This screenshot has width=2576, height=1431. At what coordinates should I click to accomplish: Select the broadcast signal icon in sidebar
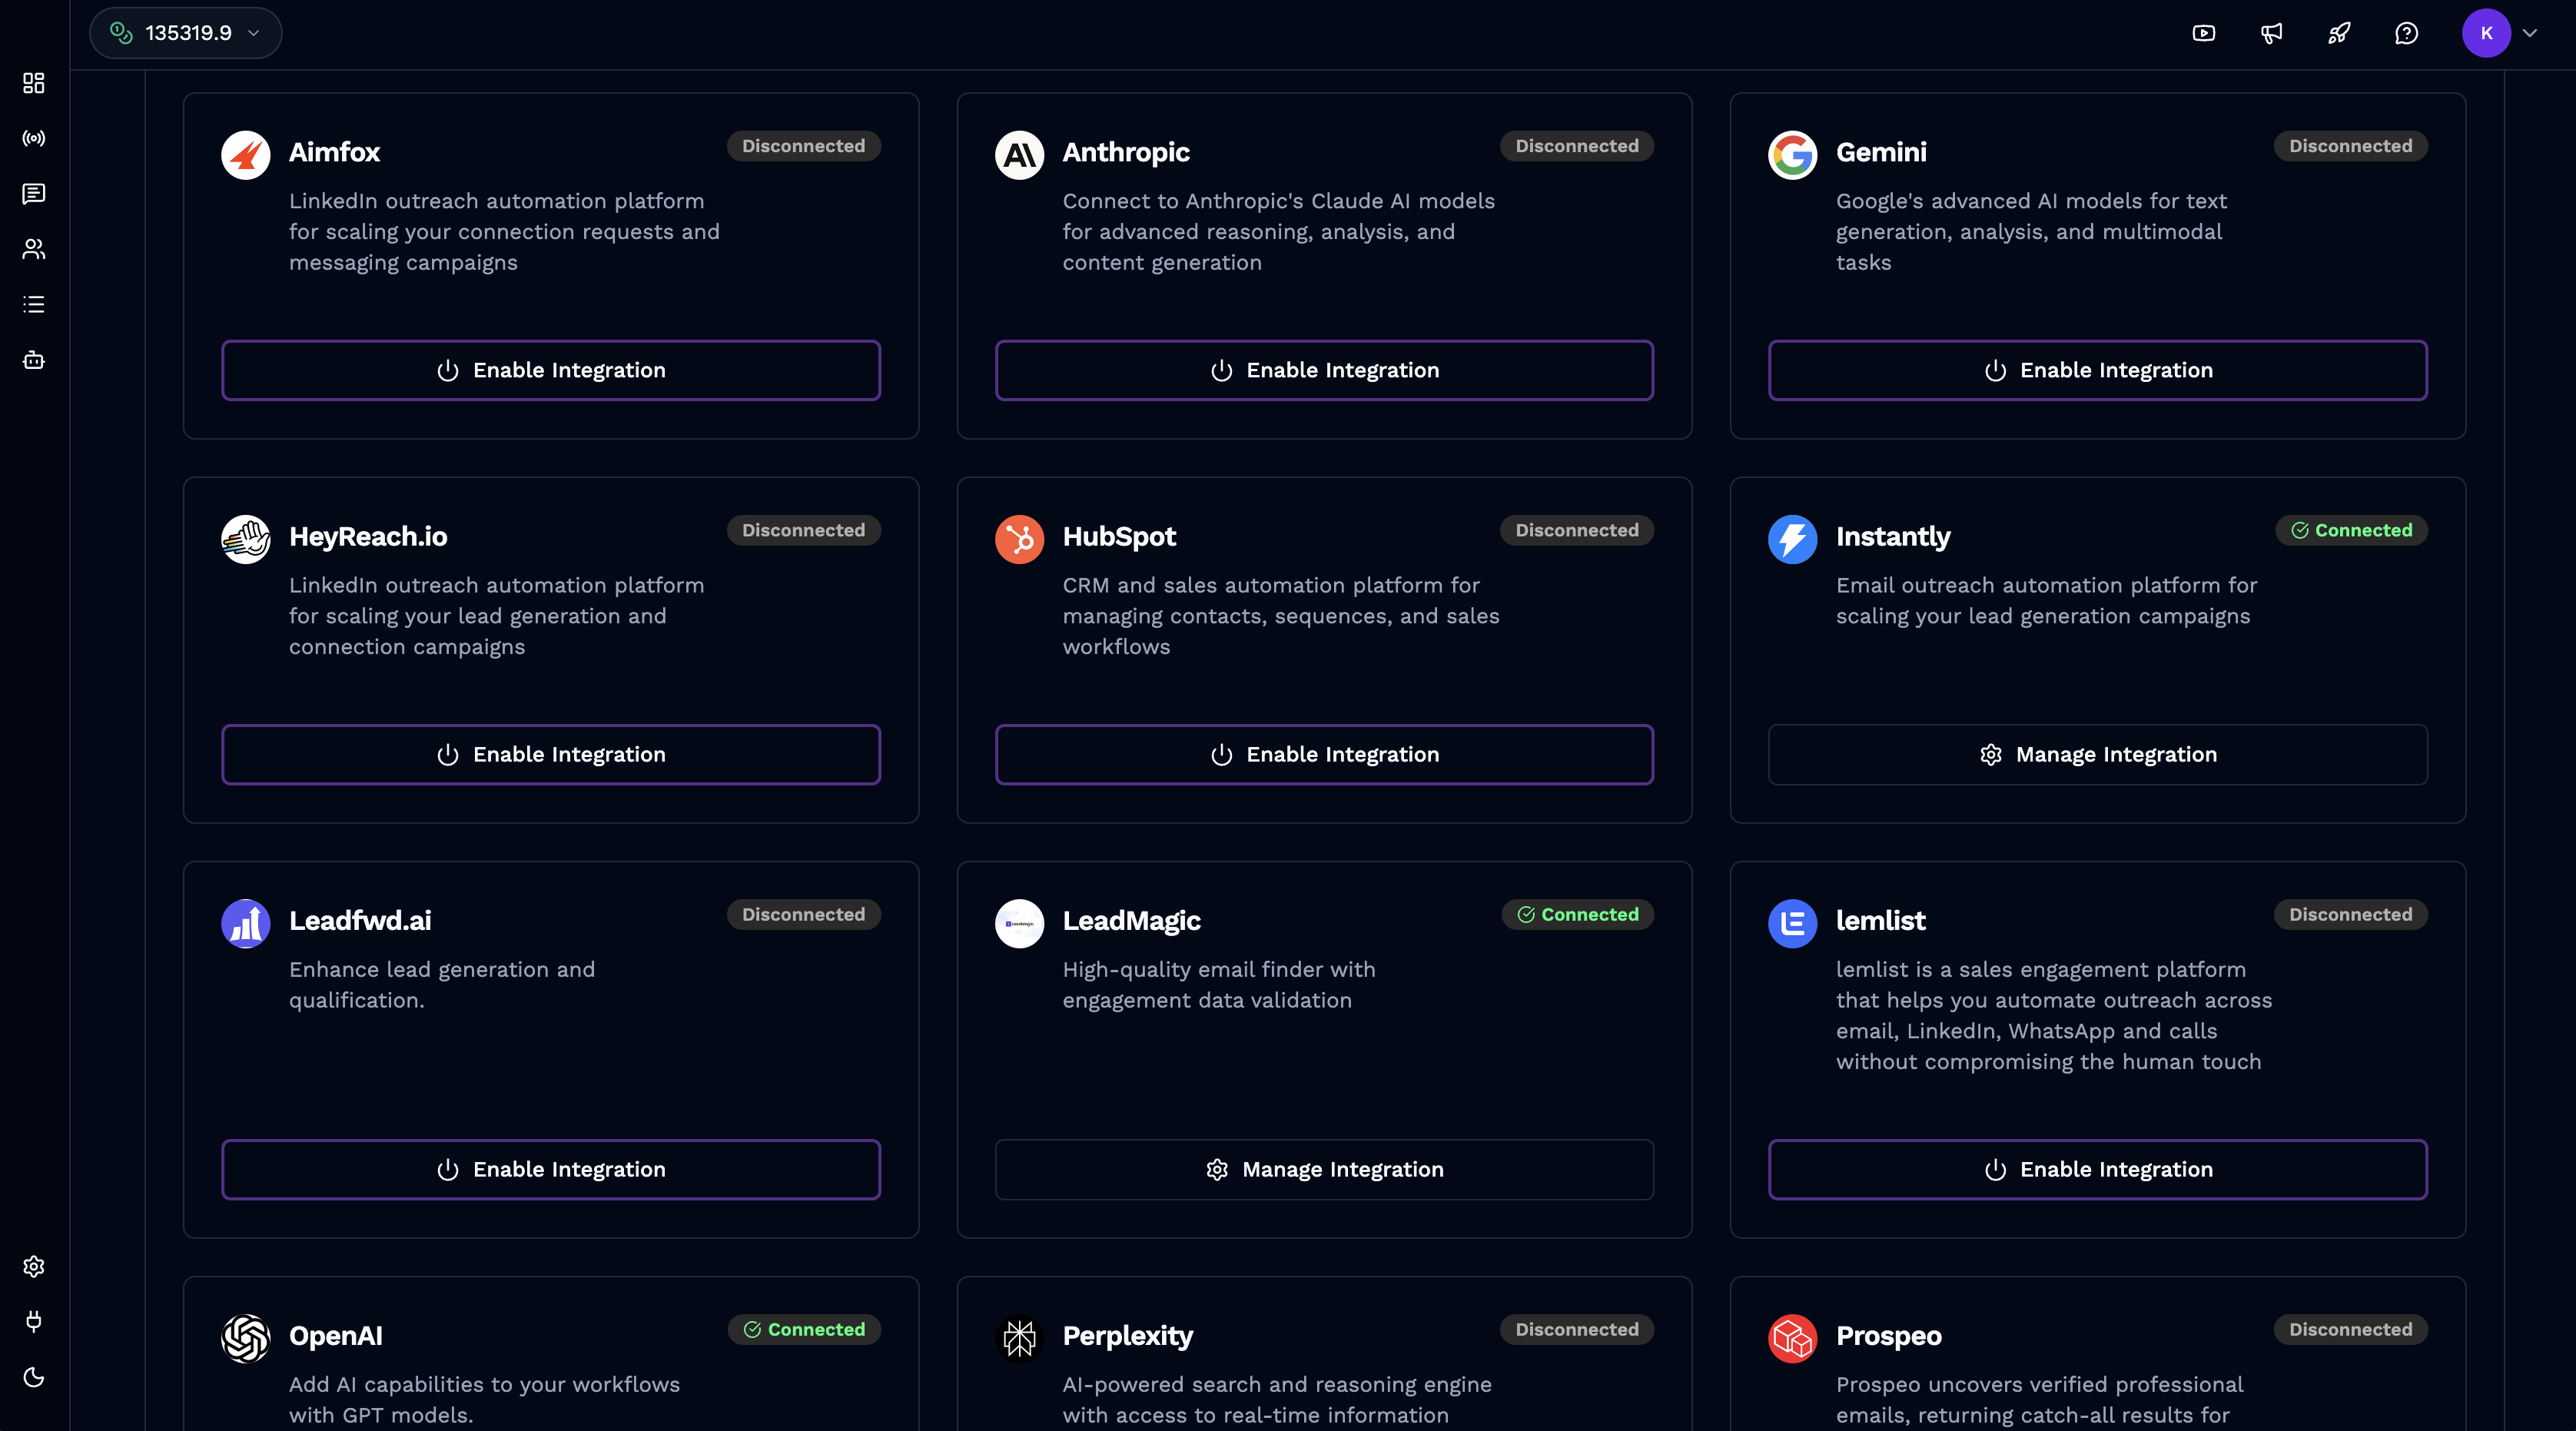pos(33,138)
